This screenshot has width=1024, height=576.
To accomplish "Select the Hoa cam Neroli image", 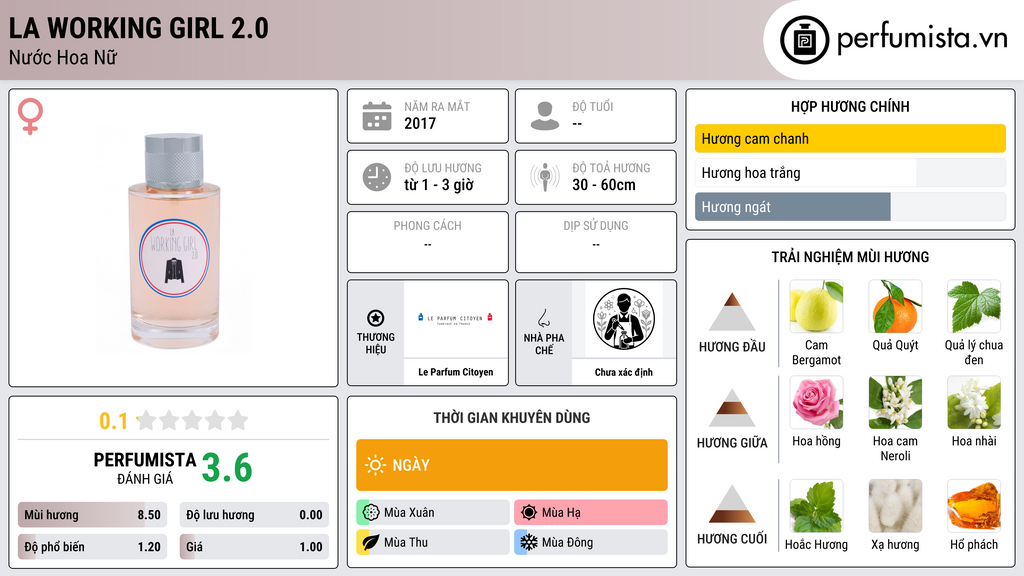I will point(895,402).
